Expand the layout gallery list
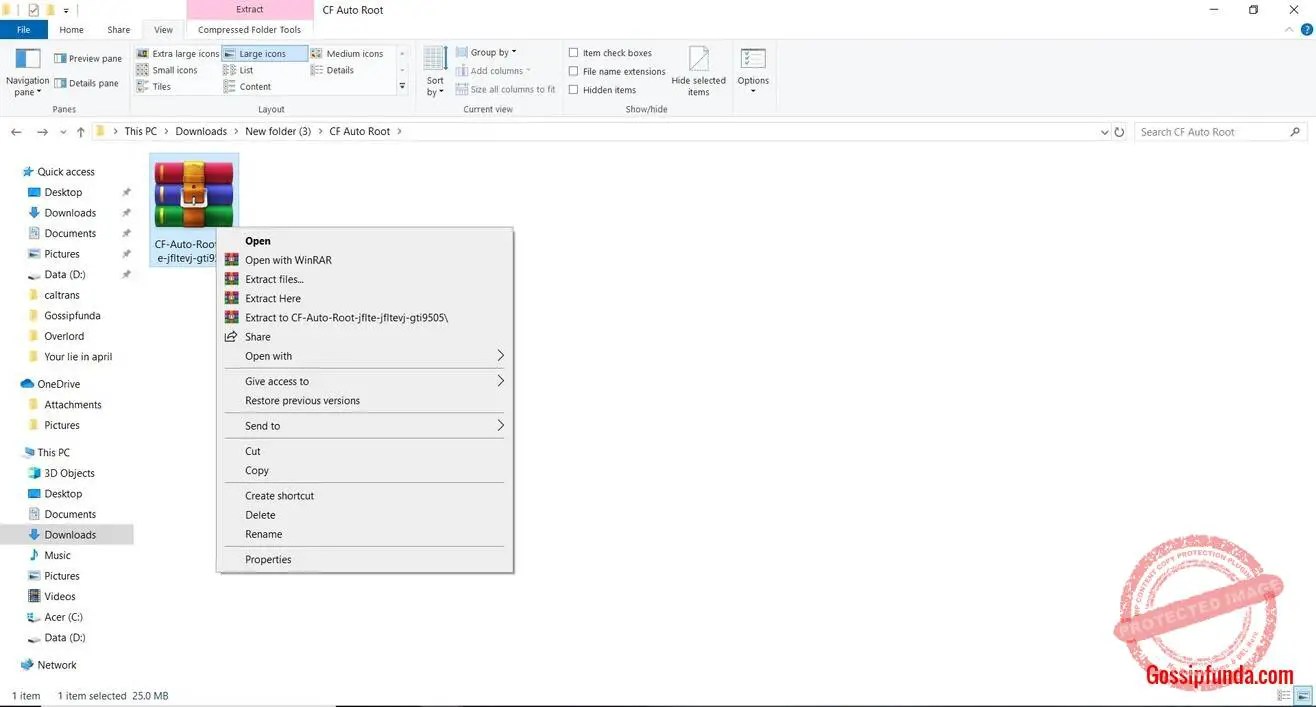The image size is (1316, 707). [403, 87]
